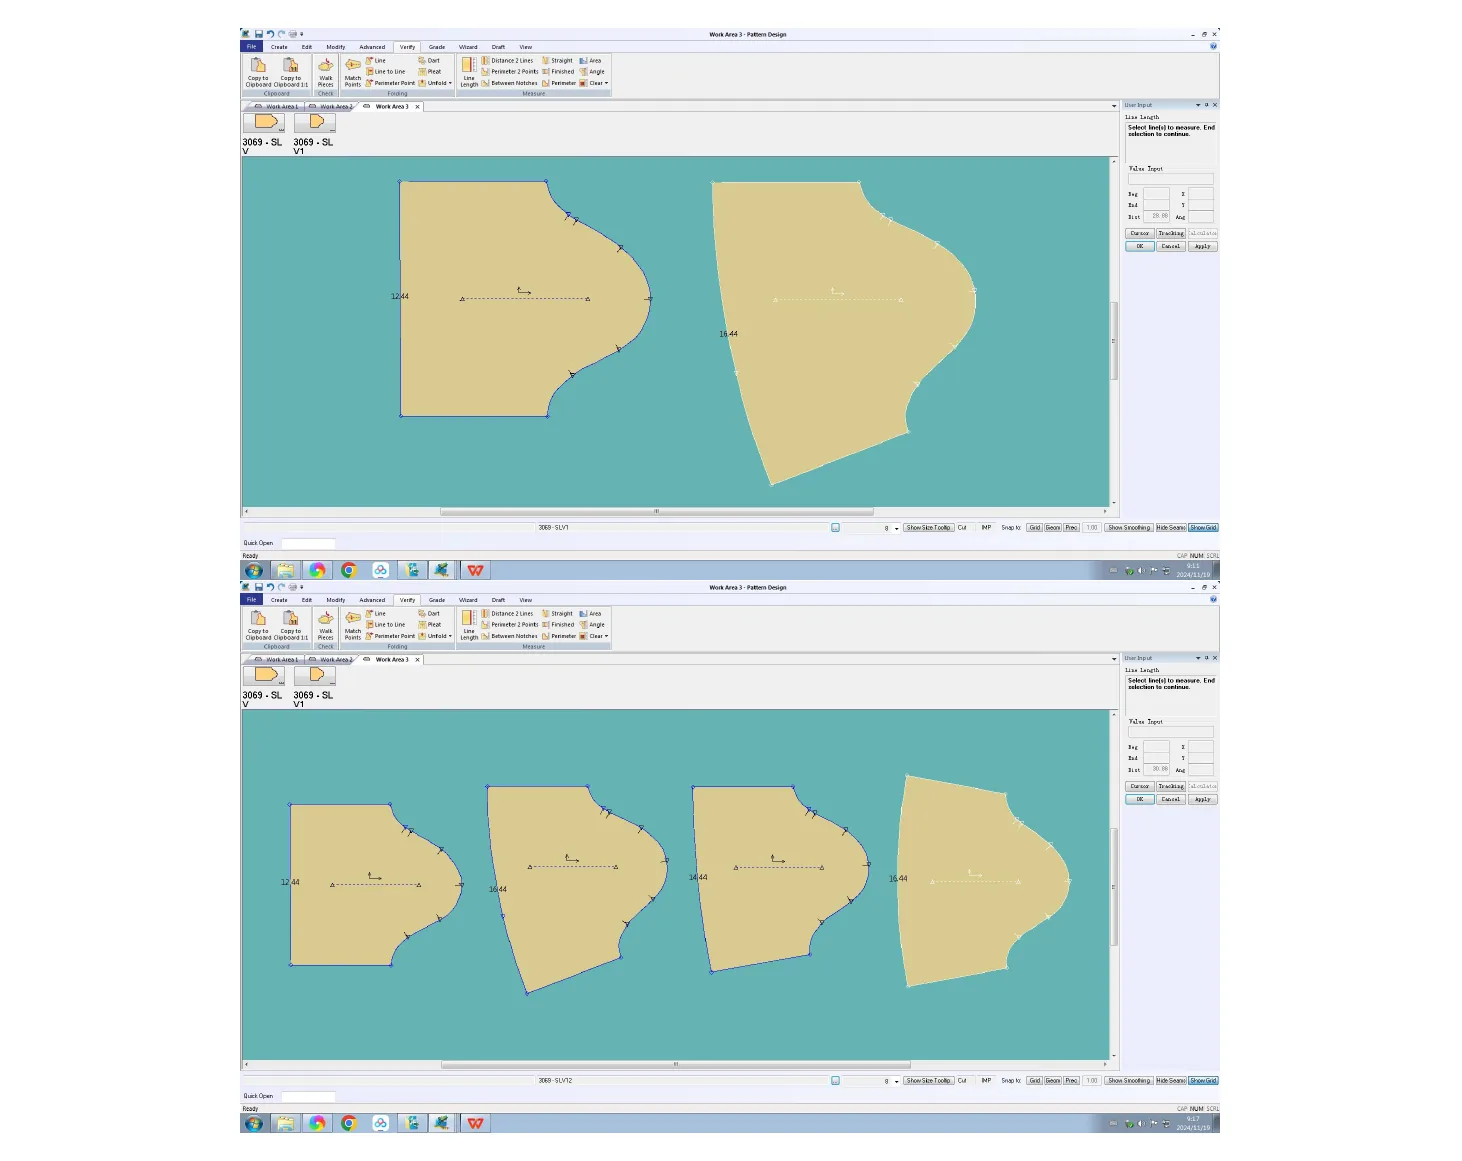Click the OK button in upper User Input panel
The width and height of the screenshot is (1462, 1161).
coord(1140,246)
